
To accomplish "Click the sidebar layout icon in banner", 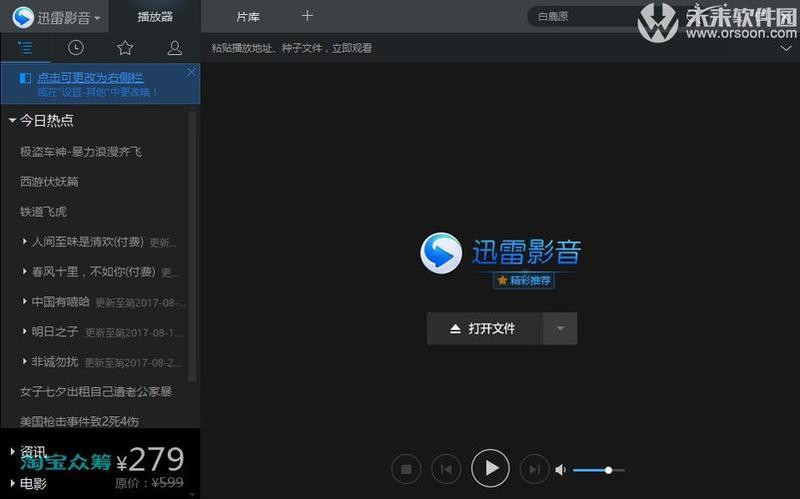I will (x=25, y=78).
